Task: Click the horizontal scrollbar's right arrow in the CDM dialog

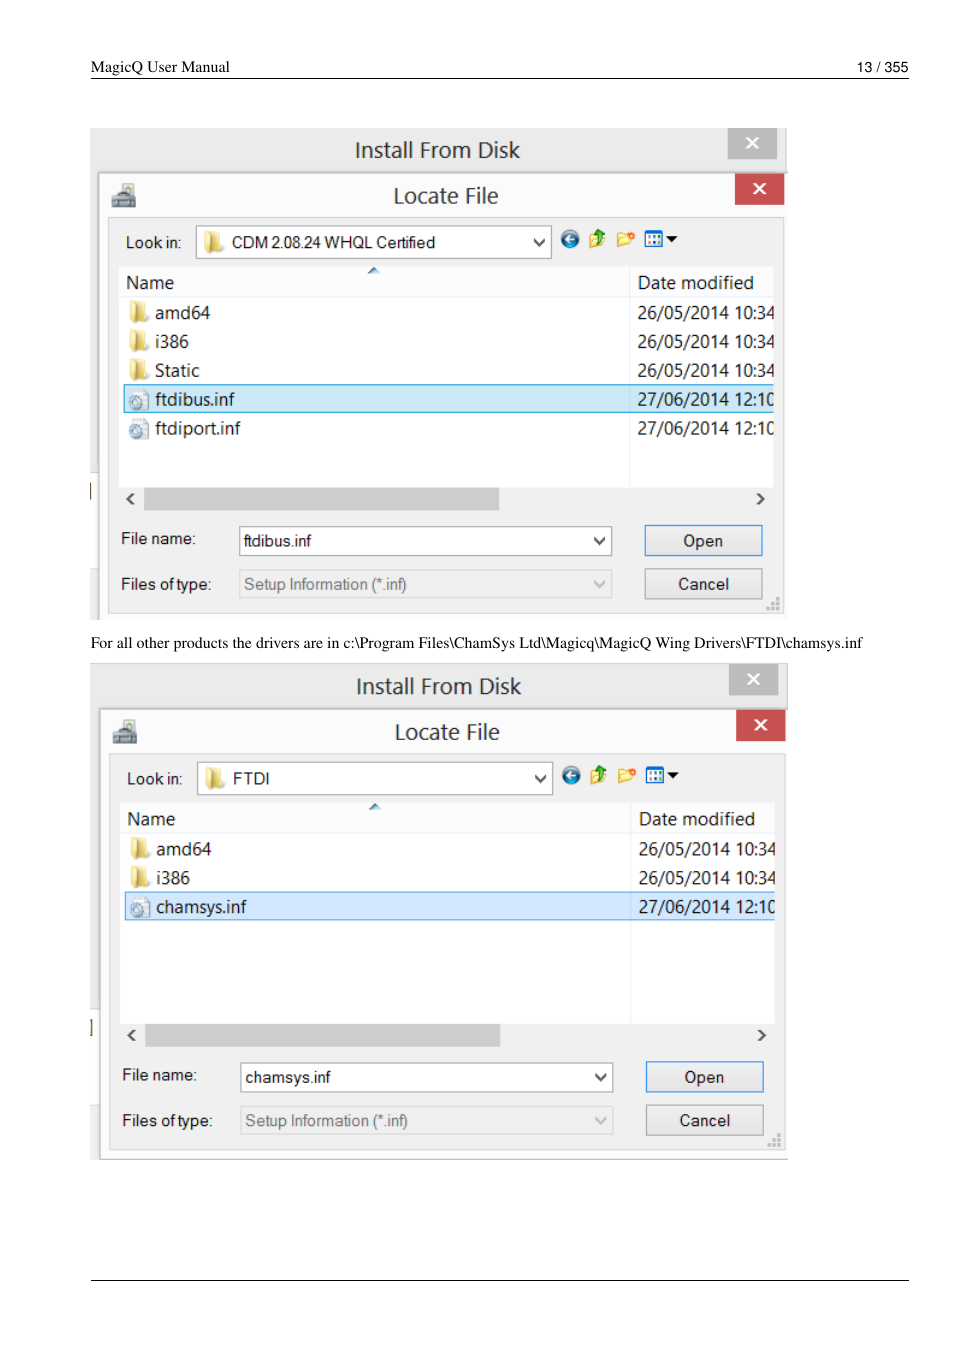Action: click(x=760, y=499)
